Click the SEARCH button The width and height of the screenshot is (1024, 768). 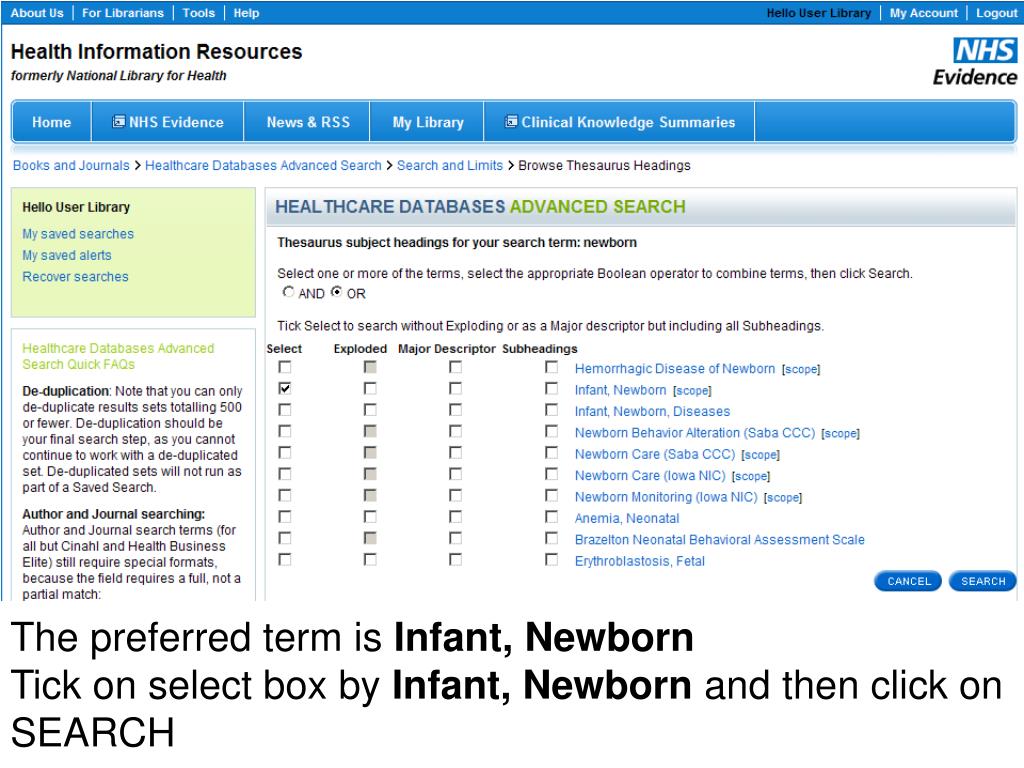pyautogui.click(x=983, y=581)
